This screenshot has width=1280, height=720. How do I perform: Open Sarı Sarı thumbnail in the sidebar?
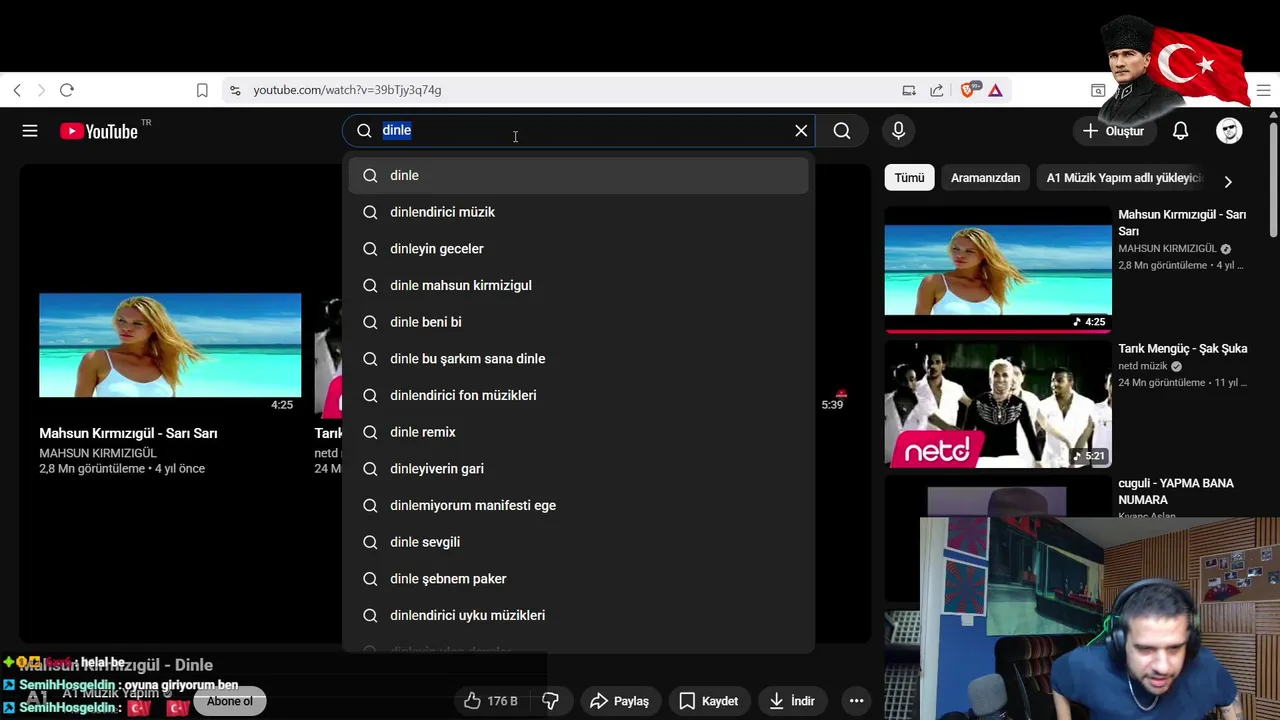point(998,269)
